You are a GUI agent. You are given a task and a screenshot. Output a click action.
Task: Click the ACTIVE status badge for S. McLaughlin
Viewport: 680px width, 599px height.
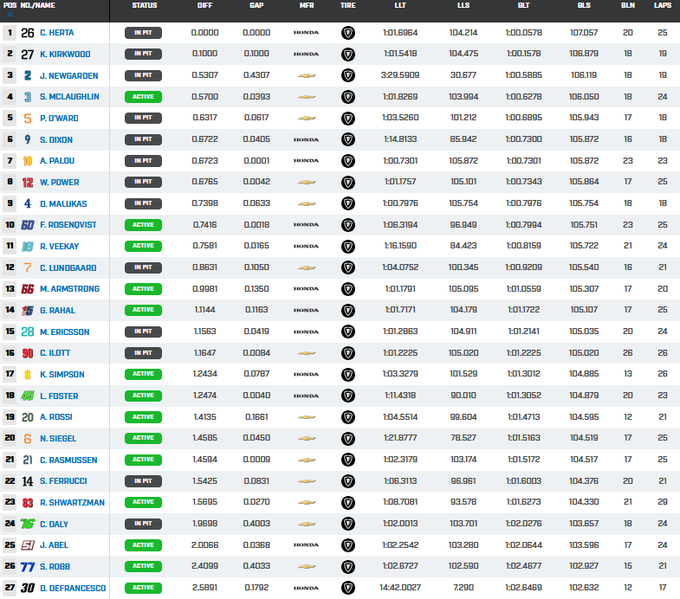[143, 96]
